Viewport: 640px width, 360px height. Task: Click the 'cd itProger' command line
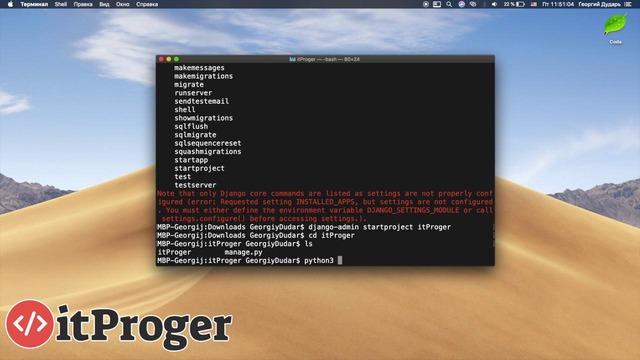tap(331, 236)
